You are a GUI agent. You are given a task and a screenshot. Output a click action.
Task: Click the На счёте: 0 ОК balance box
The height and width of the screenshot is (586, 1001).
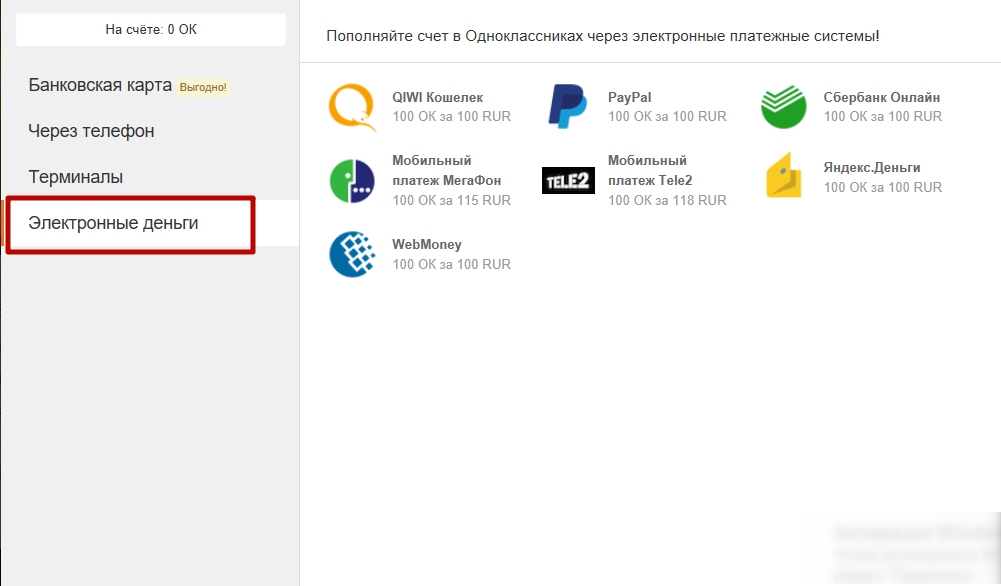[x=151, y=30]
